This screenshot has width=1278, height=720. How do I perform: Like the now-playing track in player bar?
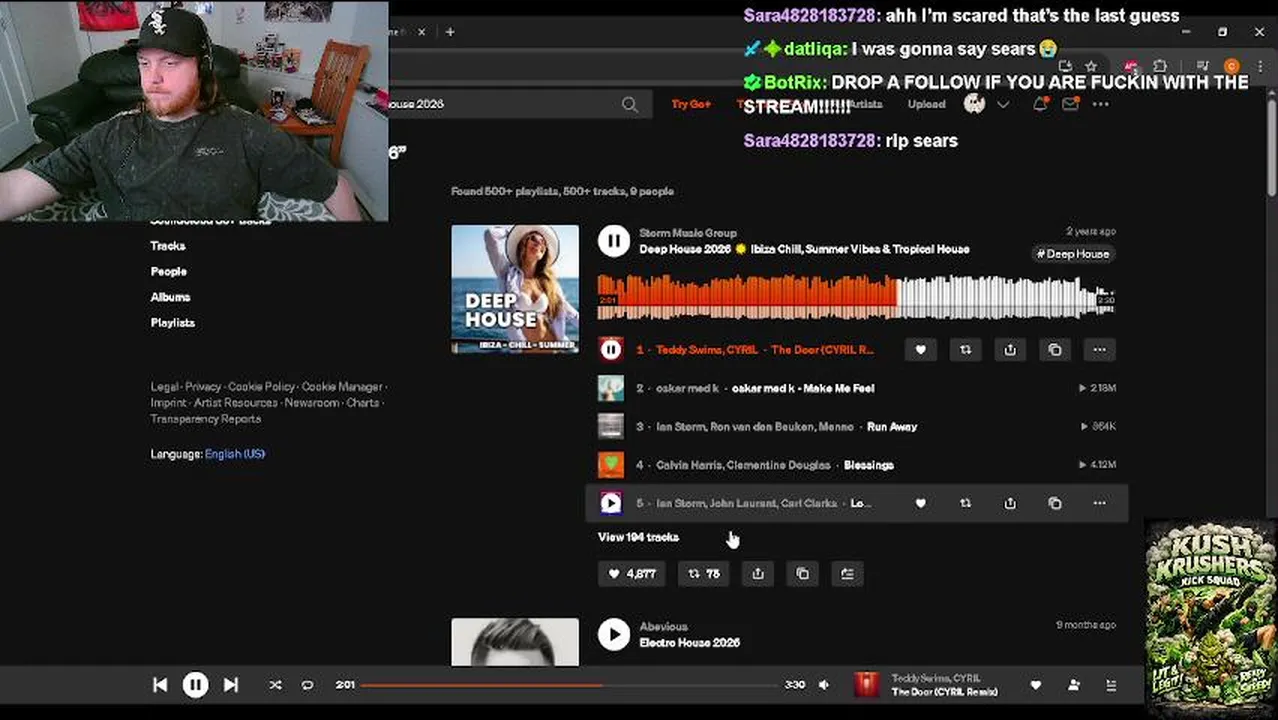pyautogui.click(x=1036, y=685)
